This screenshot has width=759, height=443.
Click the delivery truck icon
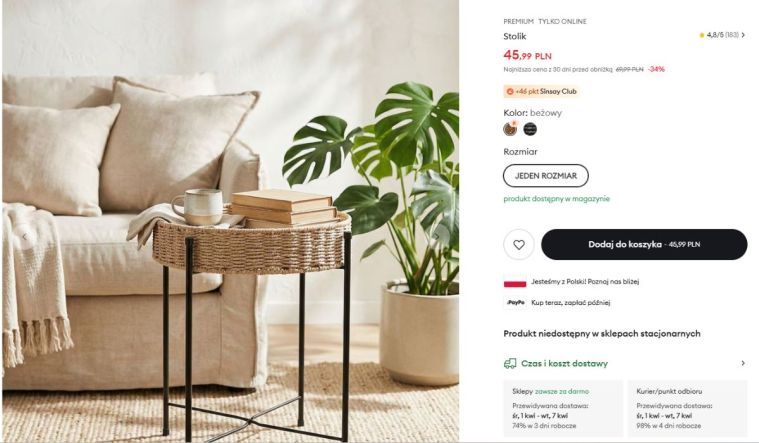point(510,364)
